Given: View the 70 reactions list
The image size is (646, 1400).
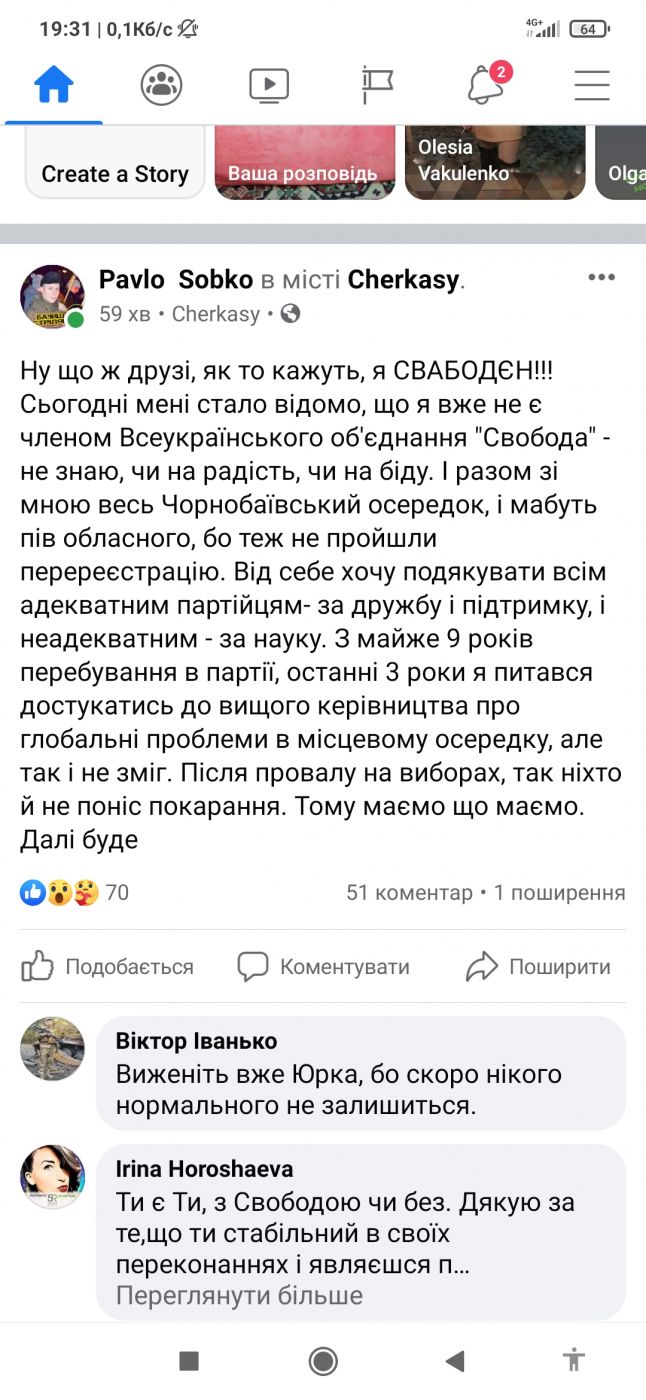Looking at the screenshot, I should click(x=75, y=892).
